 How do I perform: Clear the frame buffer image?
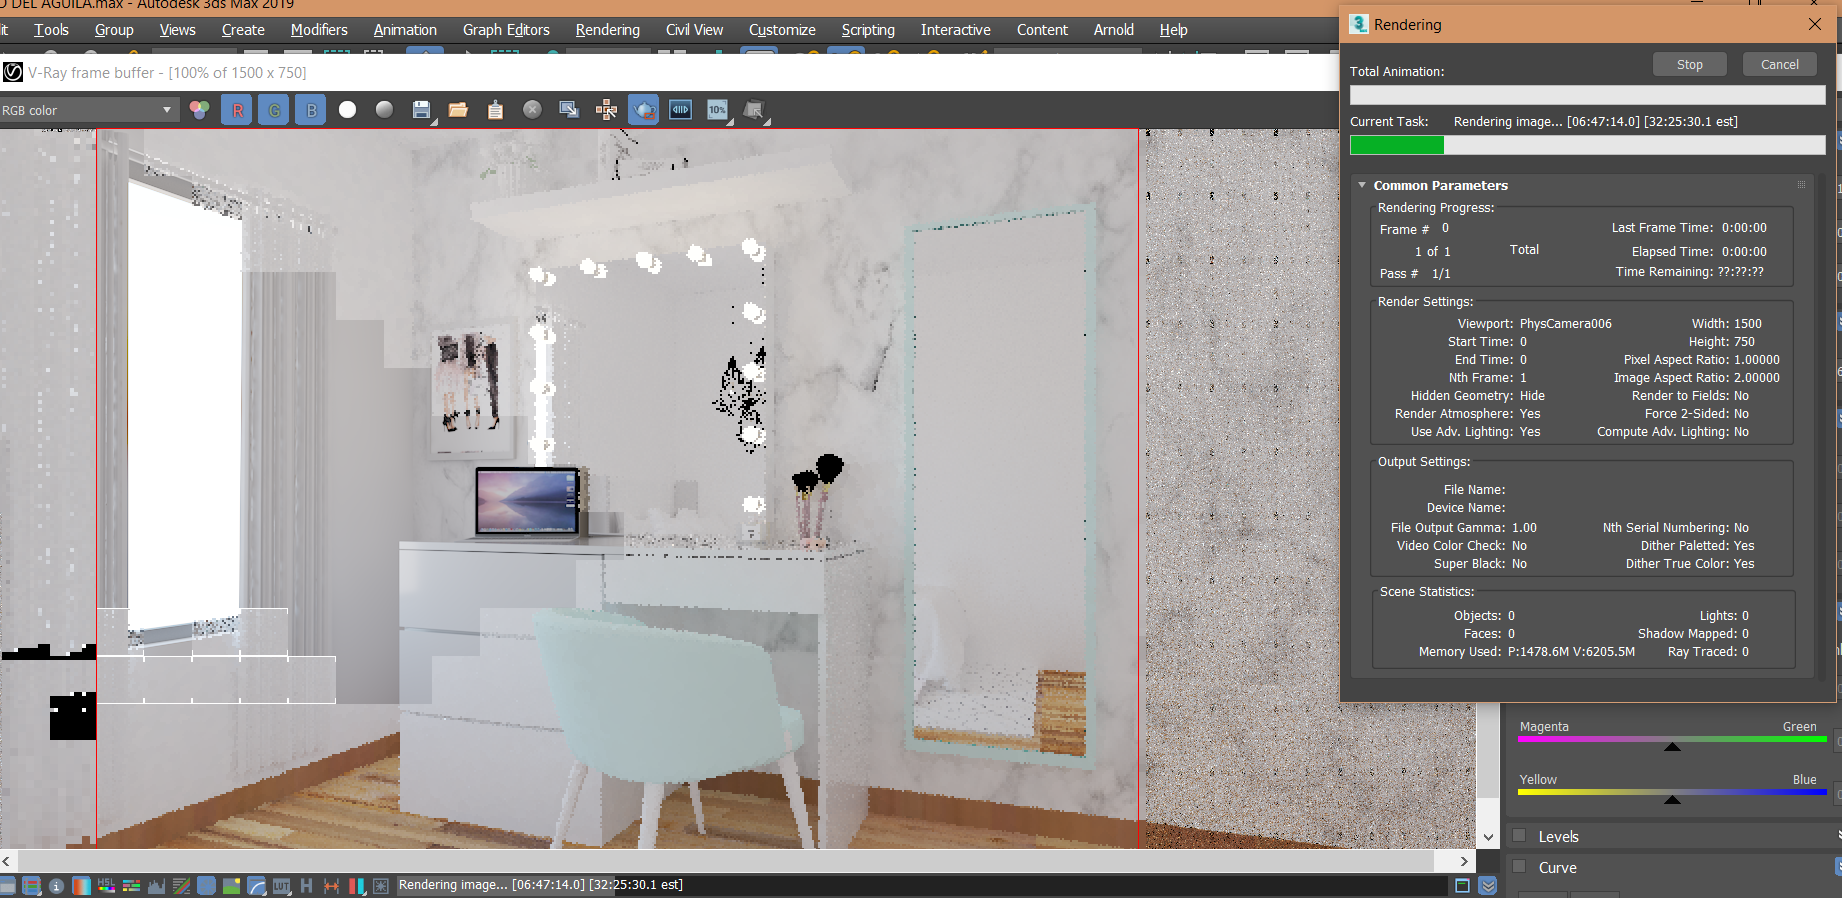coord(532,110)
